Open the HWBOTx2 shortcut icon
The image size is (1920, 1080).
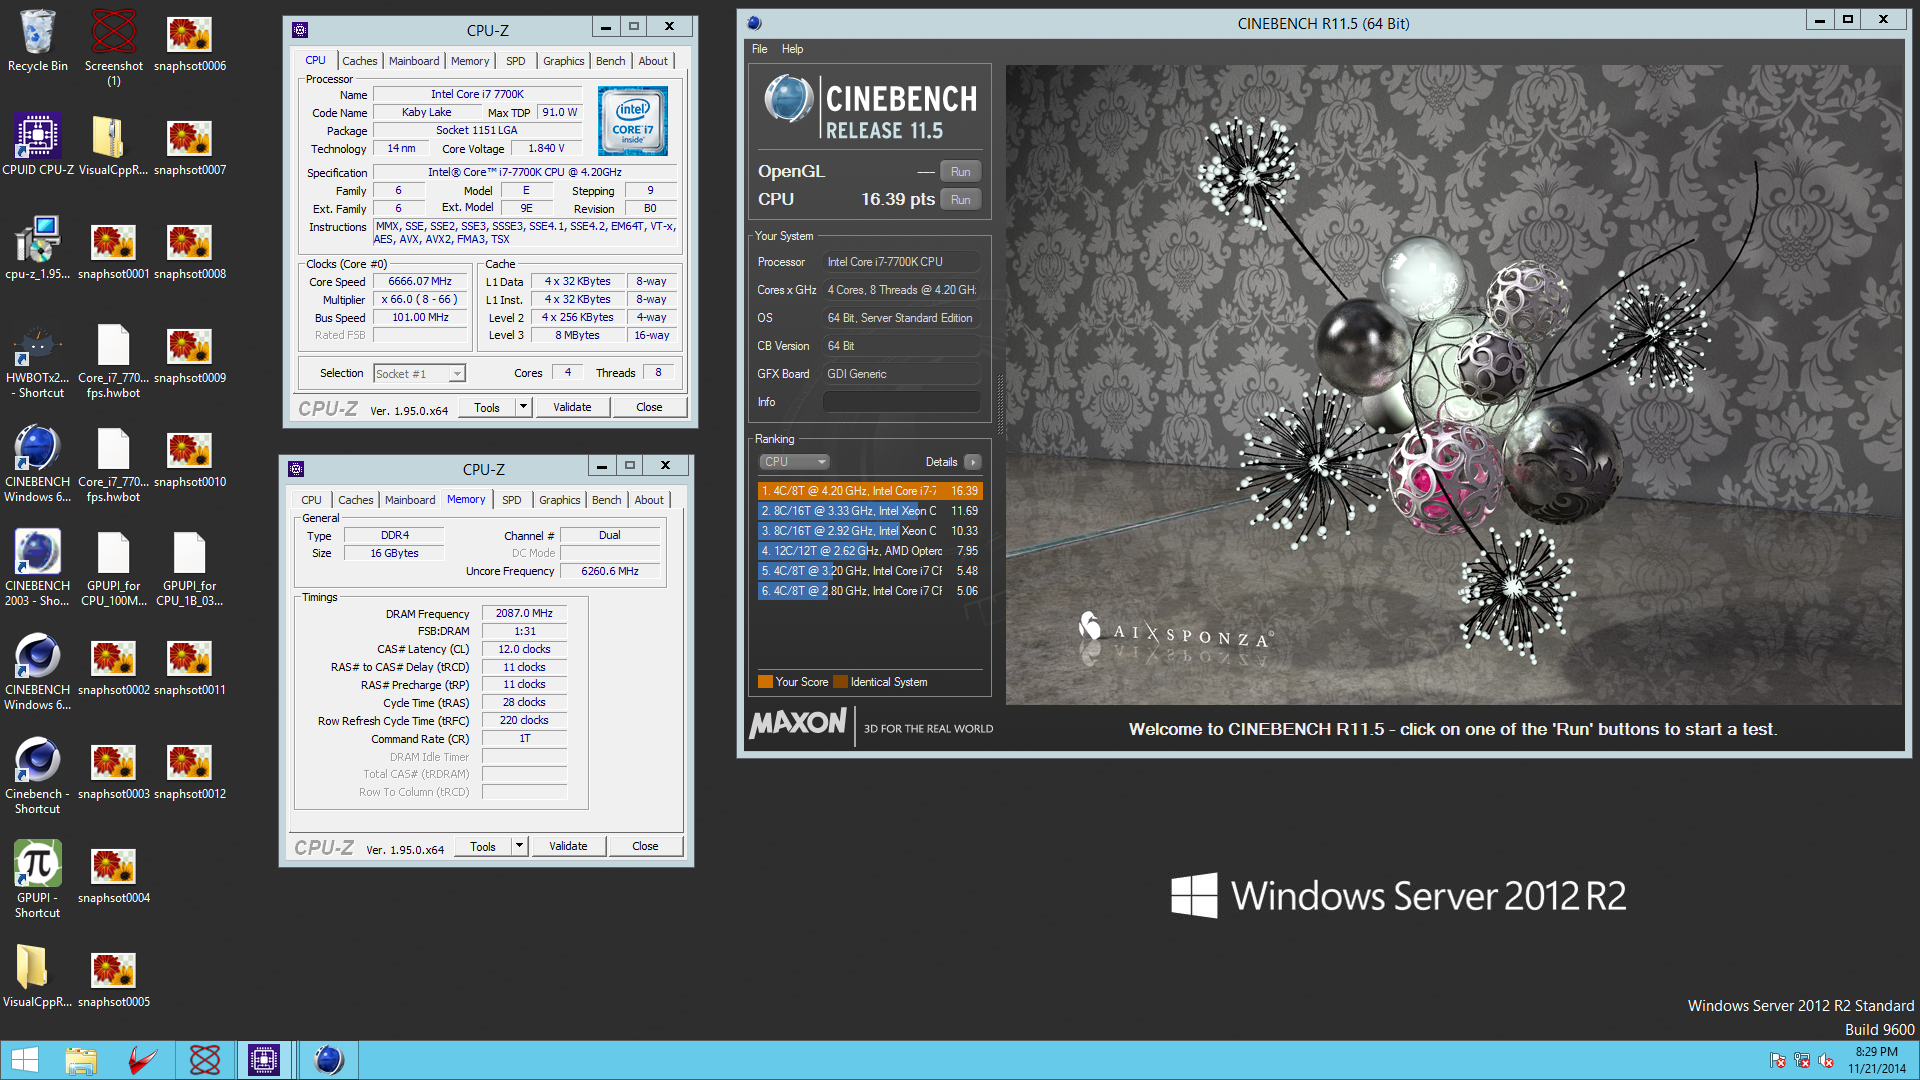[x=37, y=361]
